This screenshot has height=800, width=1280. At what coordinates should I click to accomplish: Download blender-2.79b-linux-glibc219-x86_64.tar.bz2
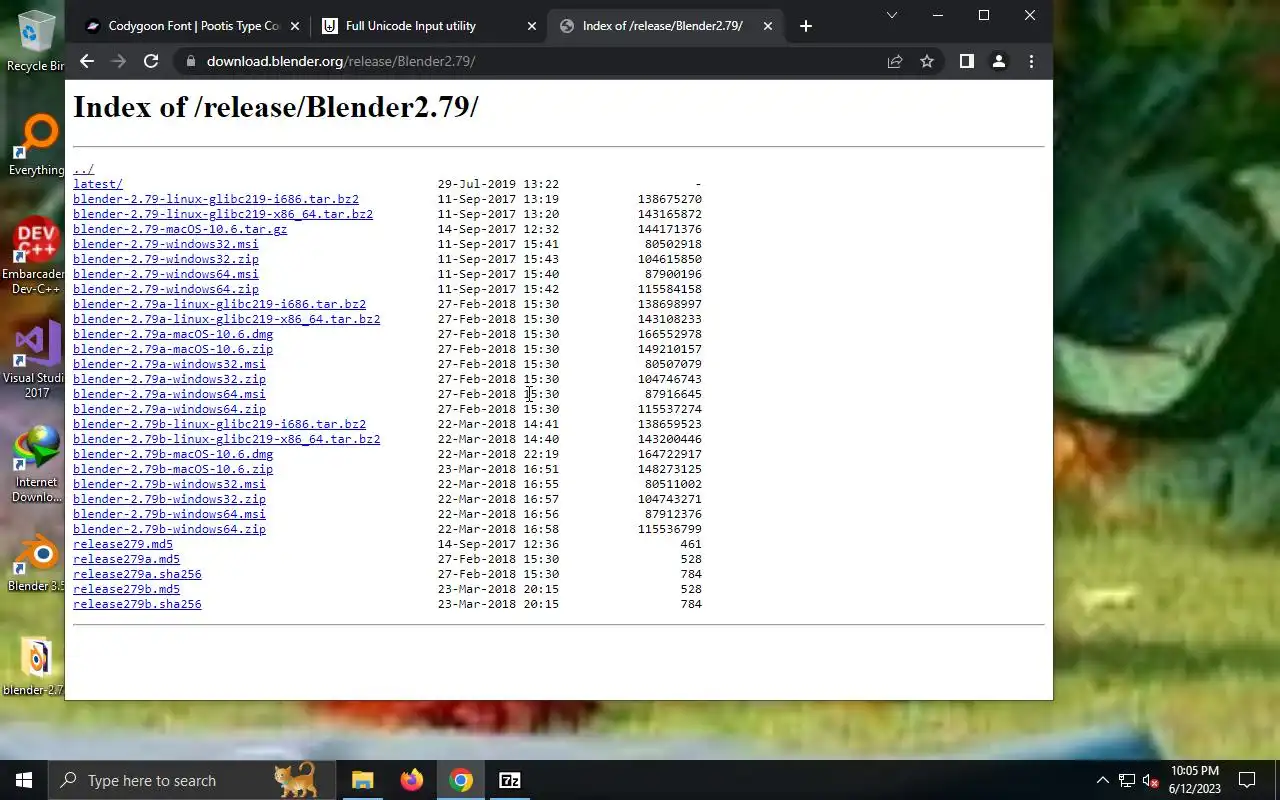pos(227,439)
